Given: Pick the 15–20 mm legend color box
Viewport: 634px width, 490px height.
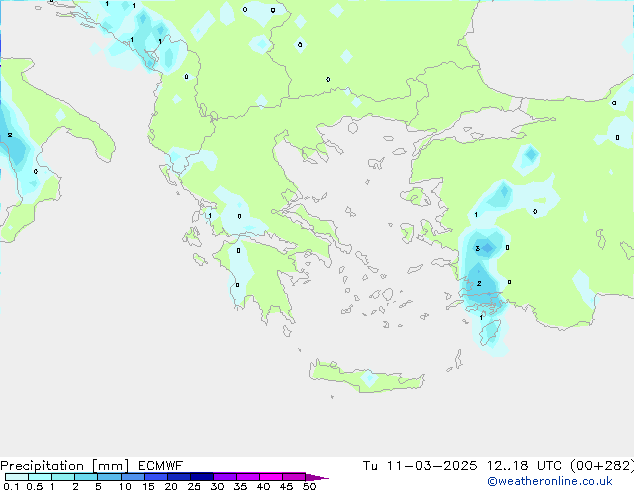Looking at the screenshot, I should [x=156, y=477].
